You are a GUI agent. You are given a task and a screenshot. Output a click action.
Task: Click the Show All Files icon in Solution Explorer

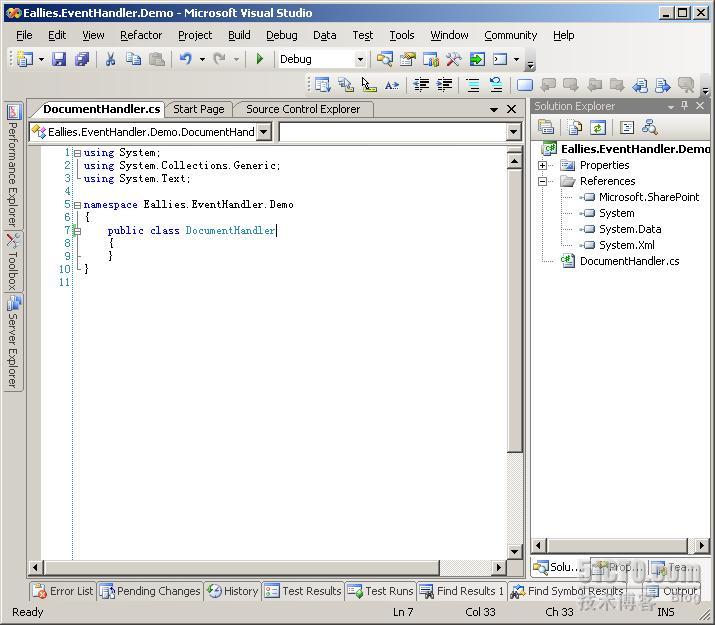coord(575,128)
